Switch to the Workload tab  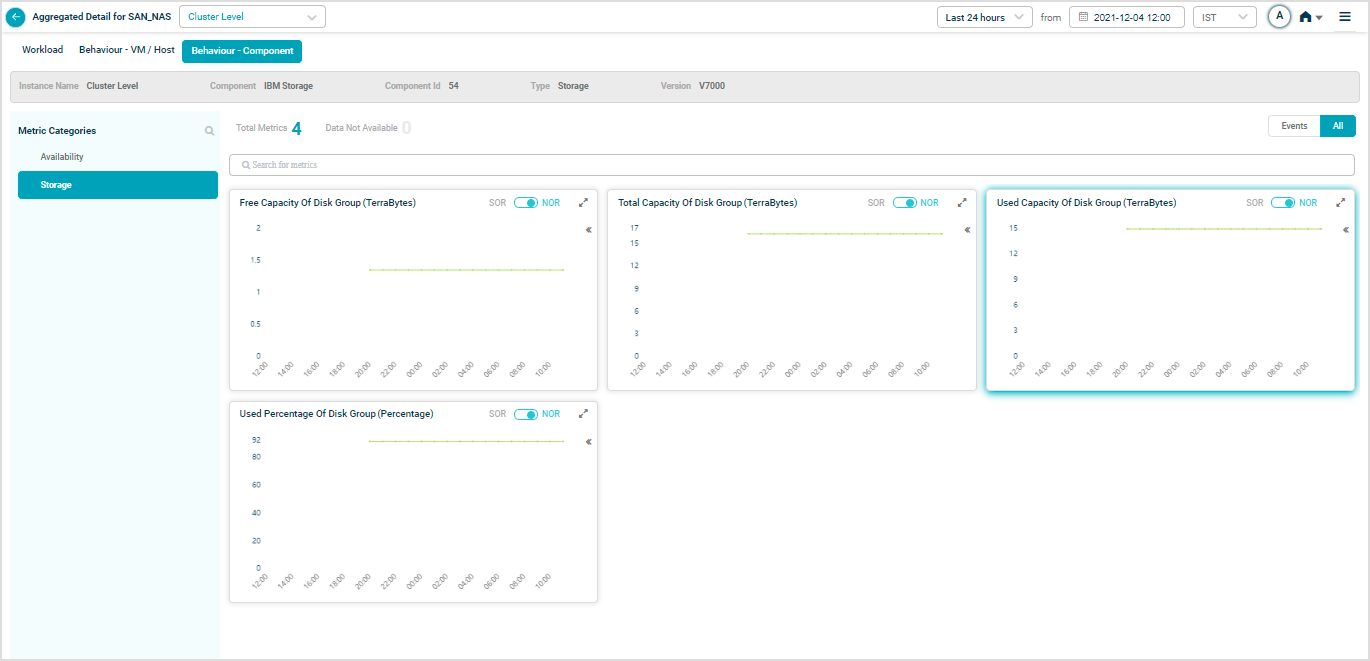tap(42, 50)
